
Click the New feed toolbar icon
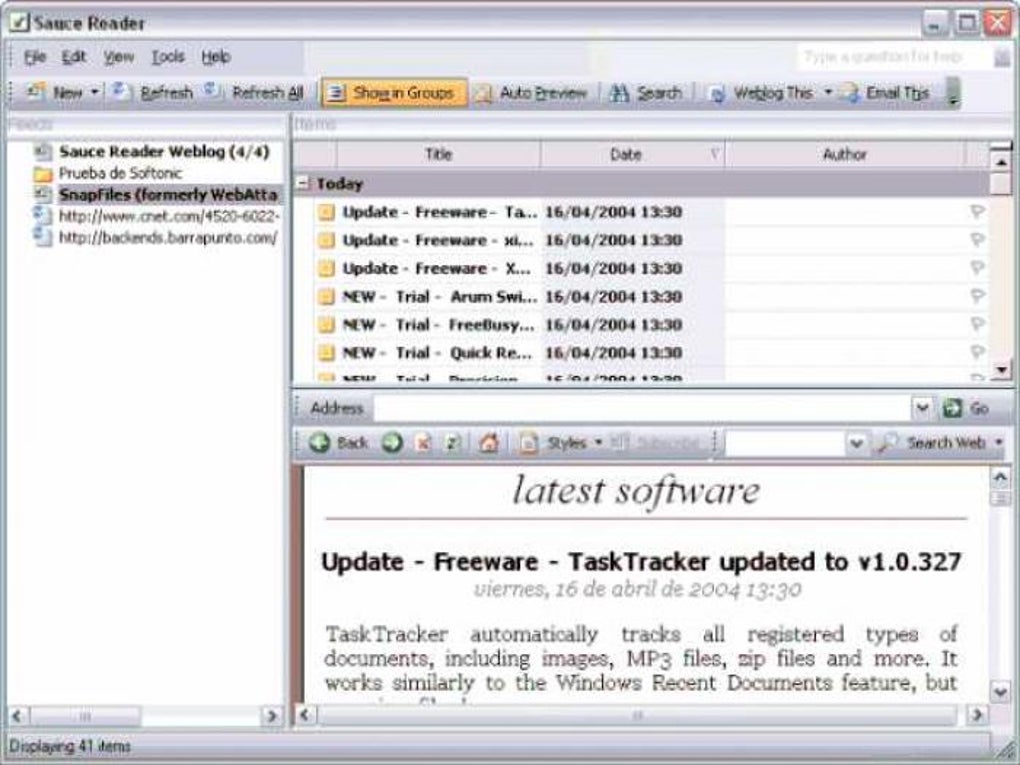(36, 93)
